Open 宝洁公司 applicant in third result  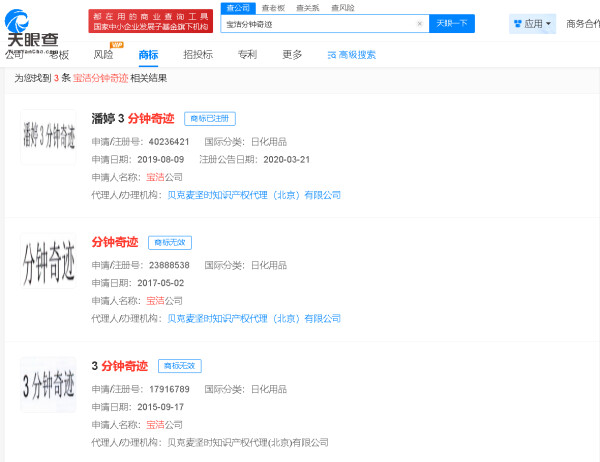[165, 424]
